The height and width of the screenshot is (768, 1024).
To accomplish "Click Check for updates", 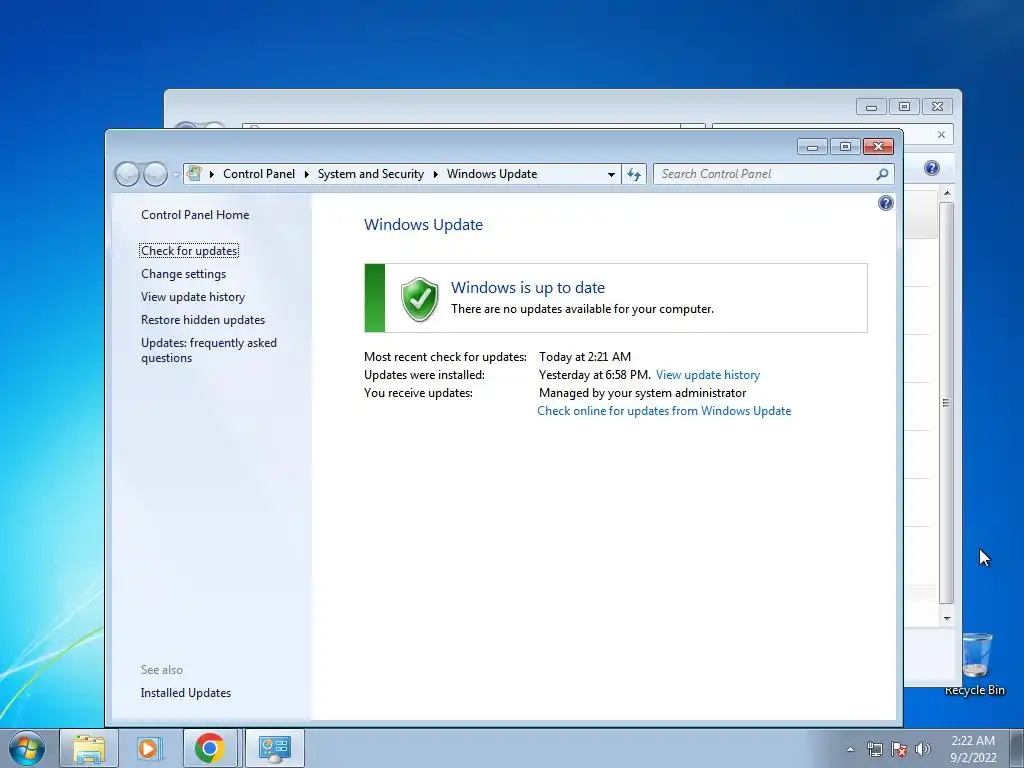I will [x=189, y=251].
